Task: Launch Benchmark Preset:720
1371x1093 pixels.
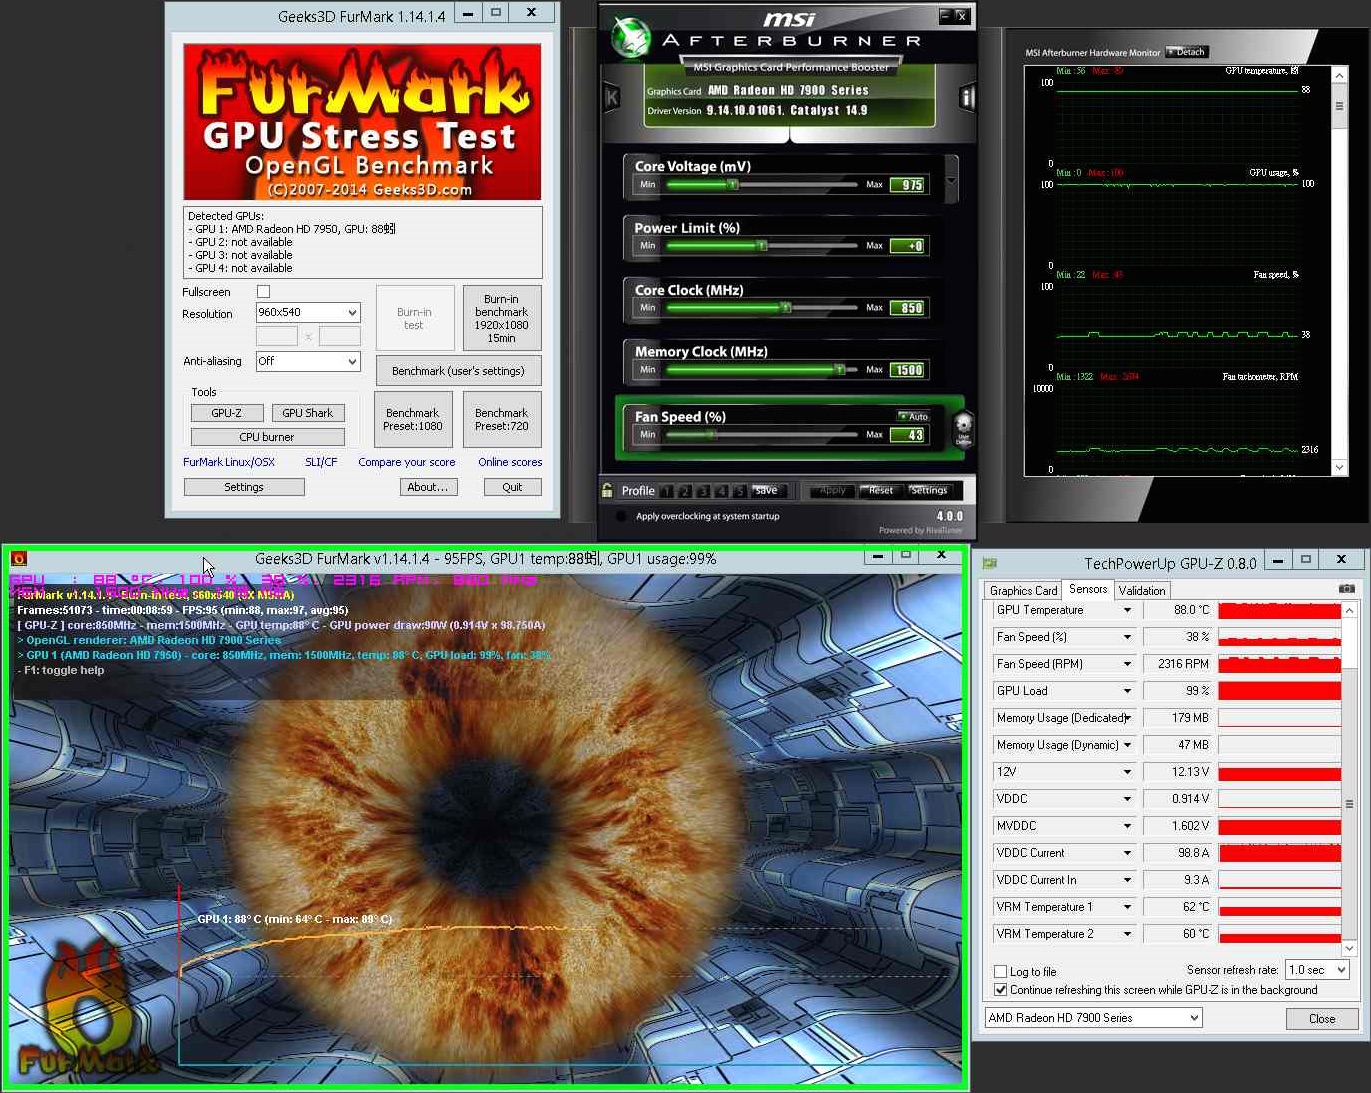Action: pyautogui.click(x=501, y=419)
